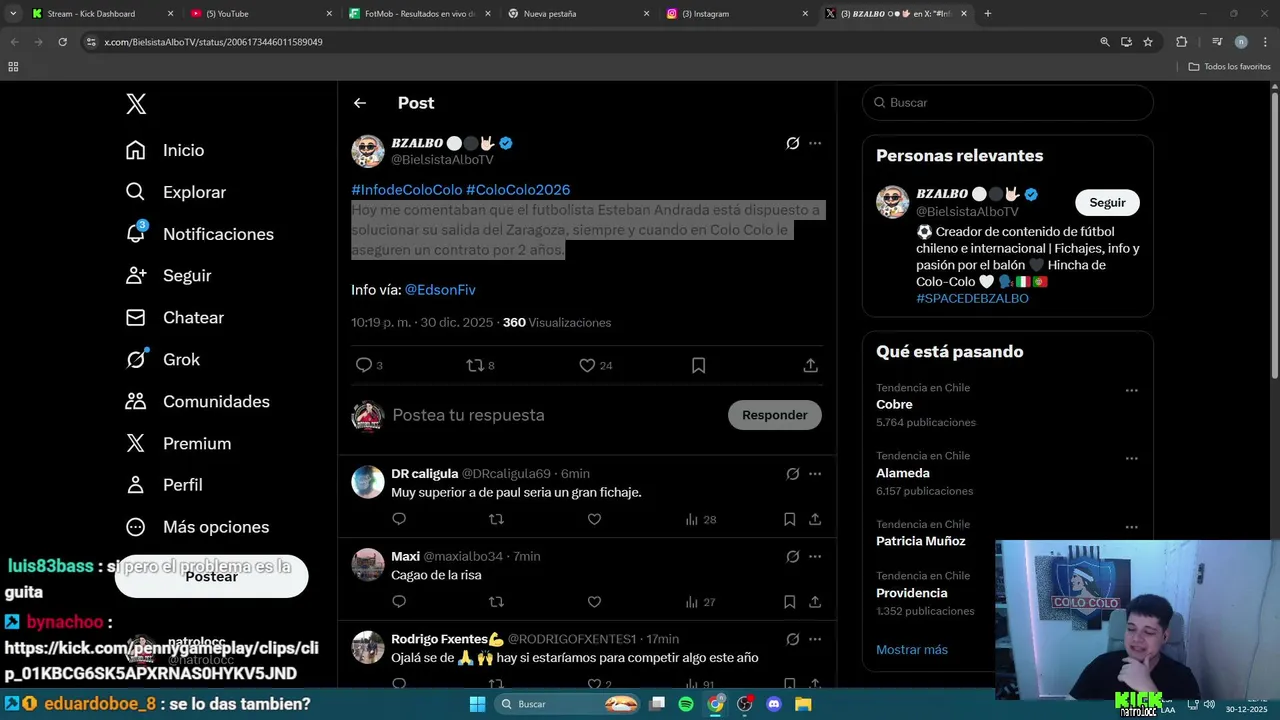
Task: Open the Cobre trending topic
Action: [x=894, y=405]
